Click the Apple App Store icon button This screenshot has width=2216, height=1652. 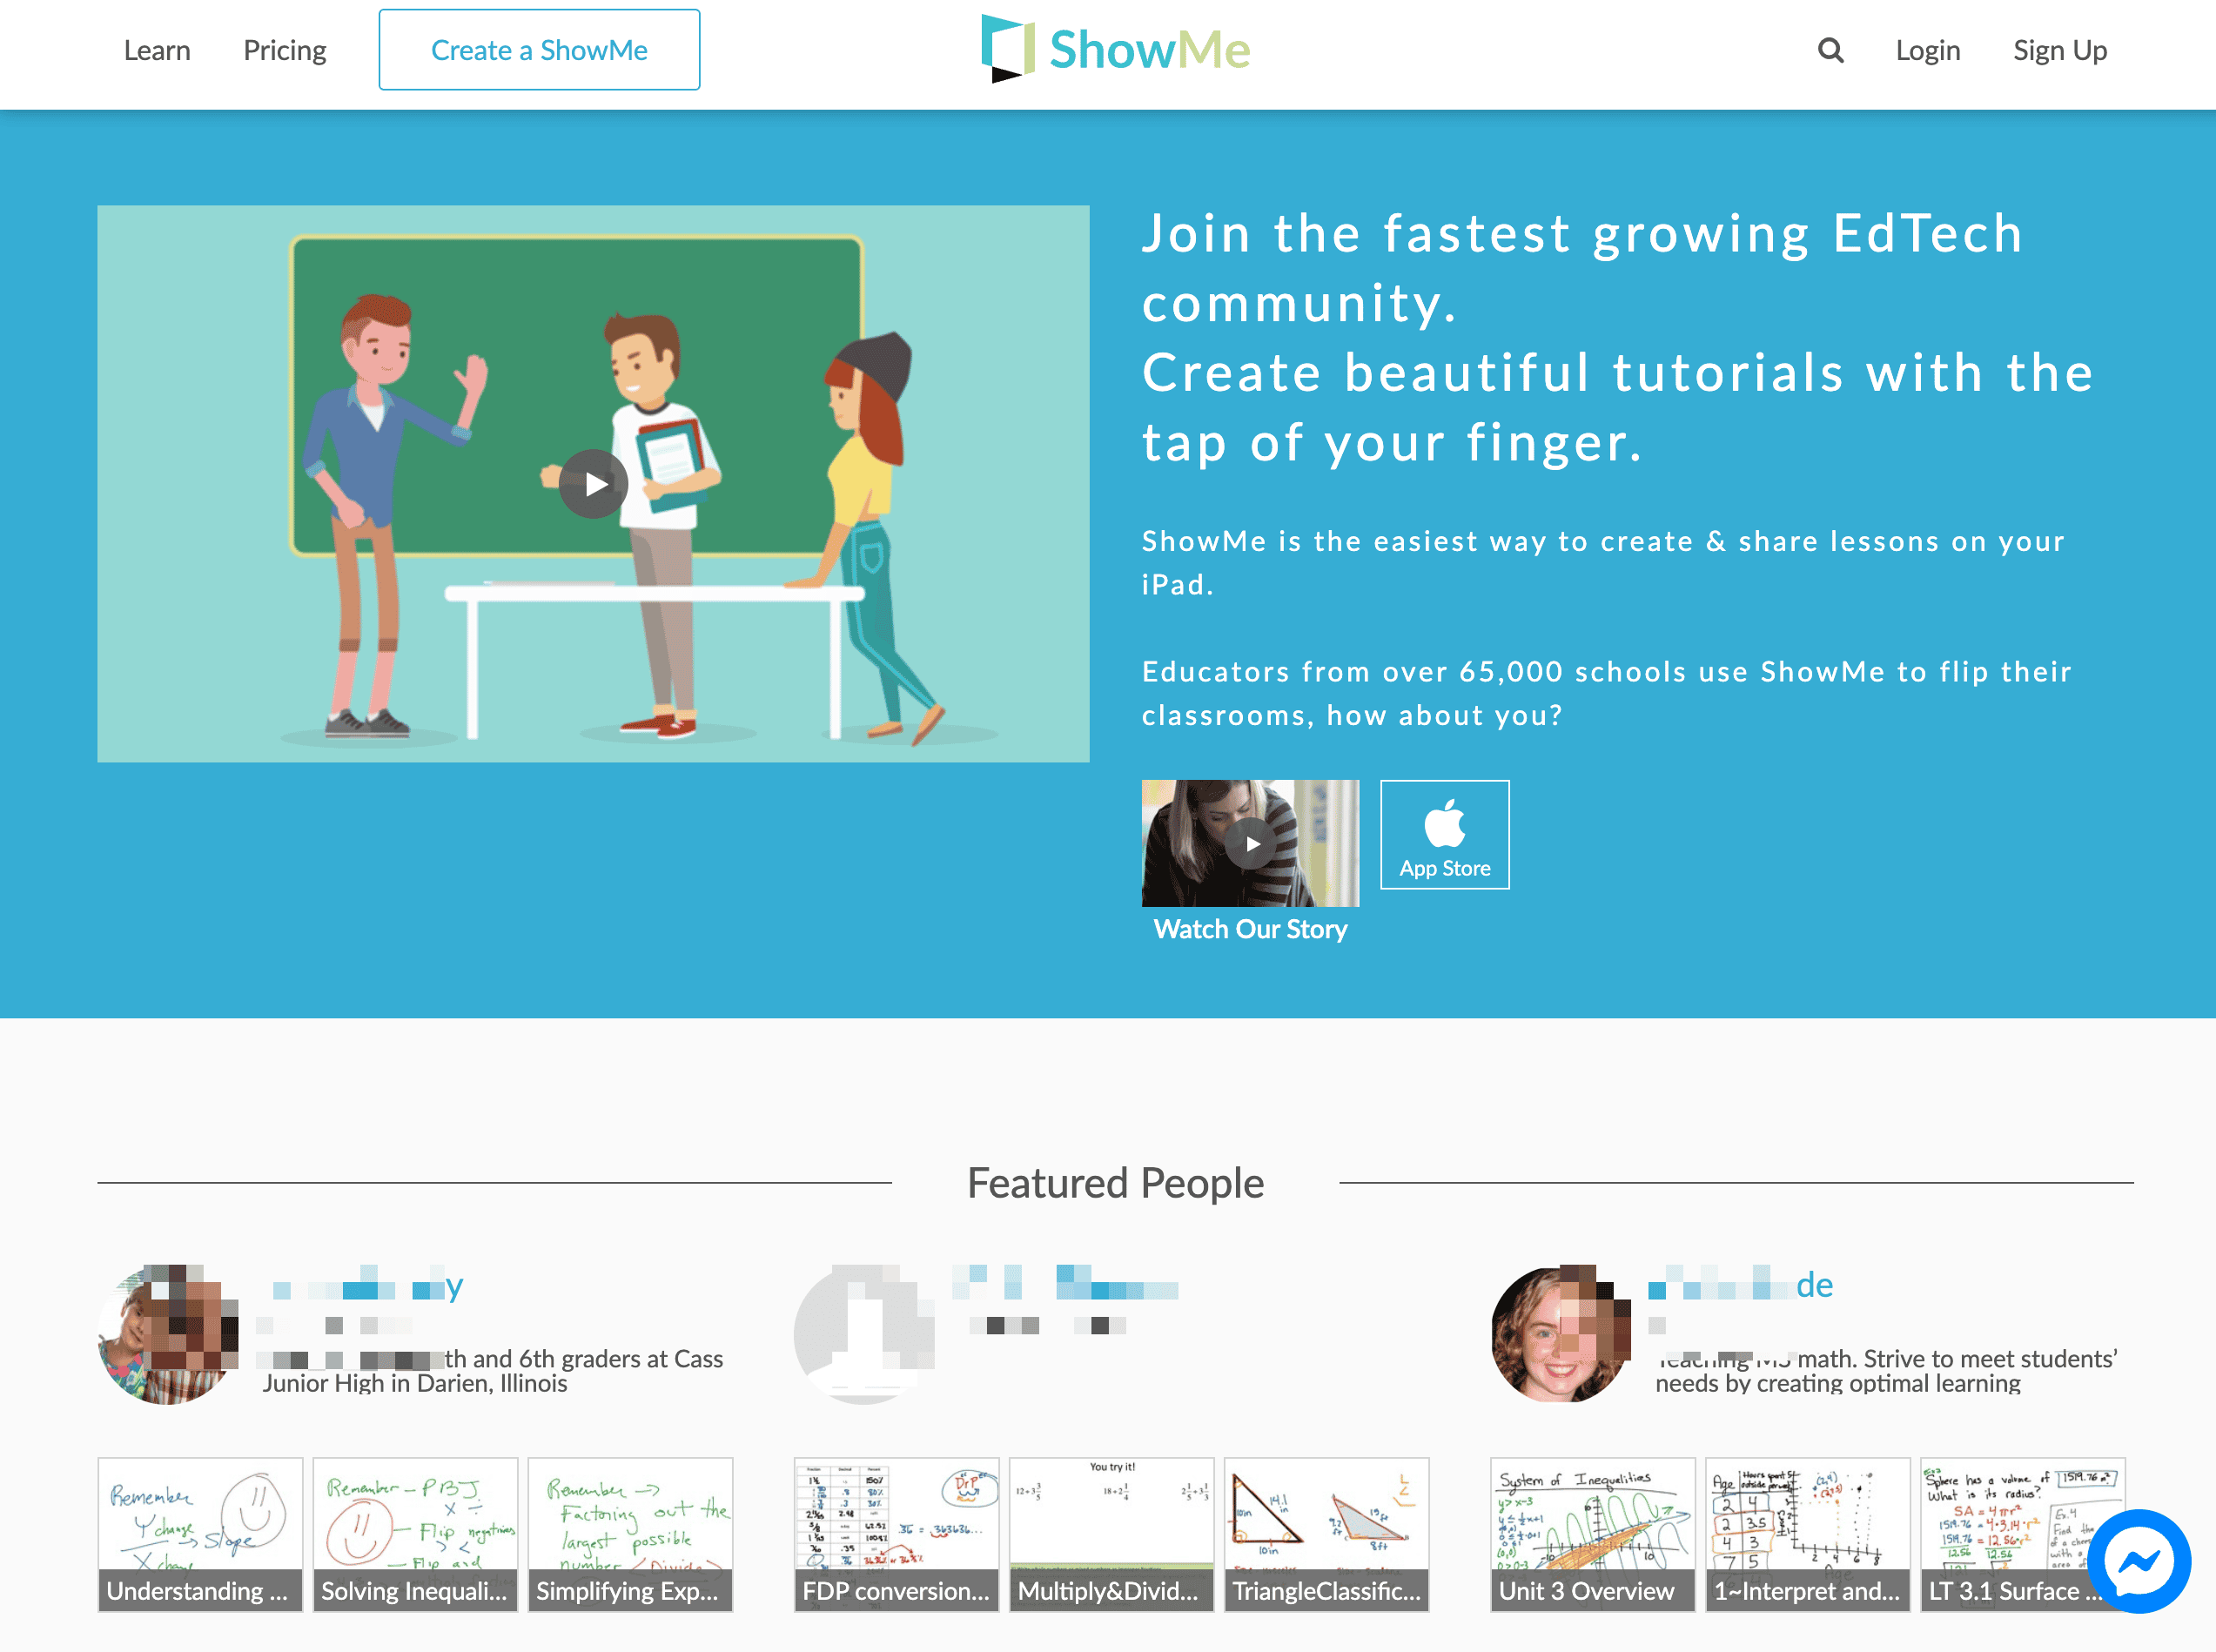pos(1444,835)
